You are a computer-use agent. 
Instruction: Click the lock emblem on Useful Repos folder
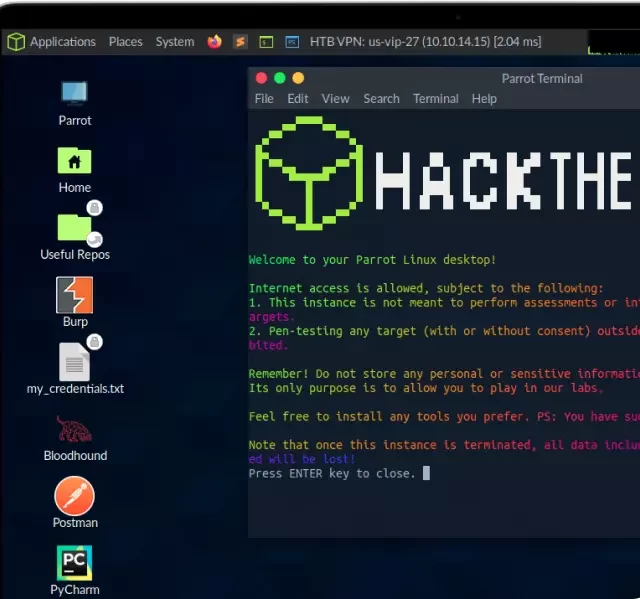coord(95,208)
